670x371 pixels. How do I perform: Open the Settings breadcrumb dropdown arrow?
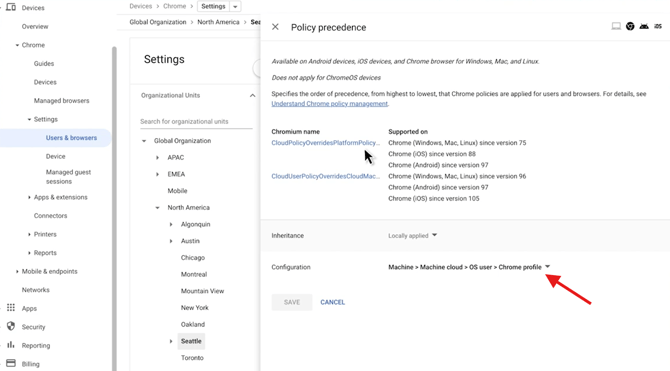tap(235, 6)
